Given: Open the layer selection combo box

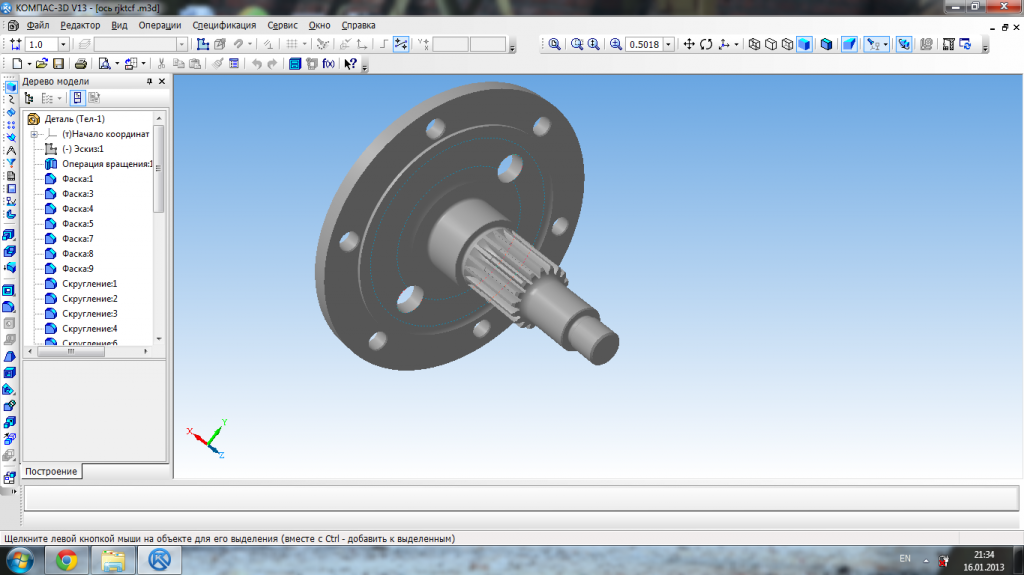Looking at the screenshot, I should (140, 44).
